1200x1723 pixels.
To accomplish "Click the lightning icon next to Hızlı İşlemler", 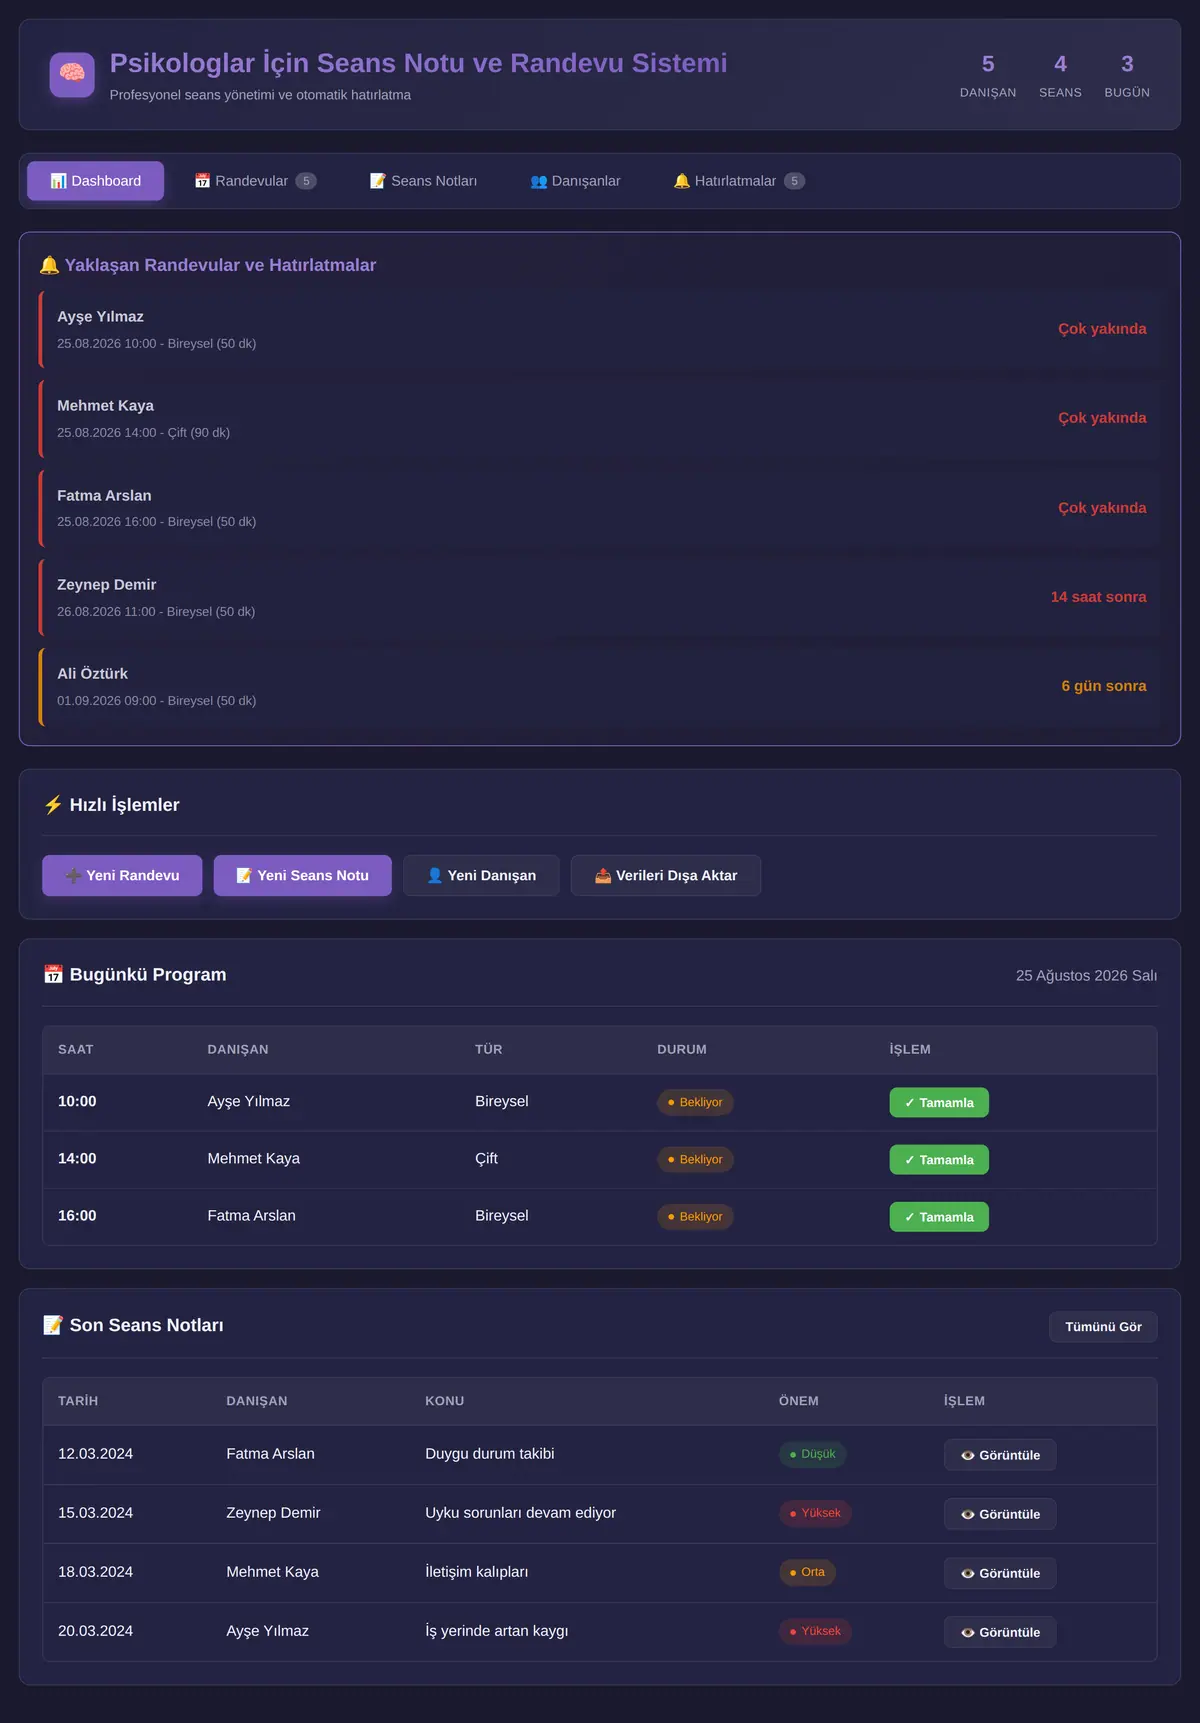I will pyautogui.click(x=53, y=805).
